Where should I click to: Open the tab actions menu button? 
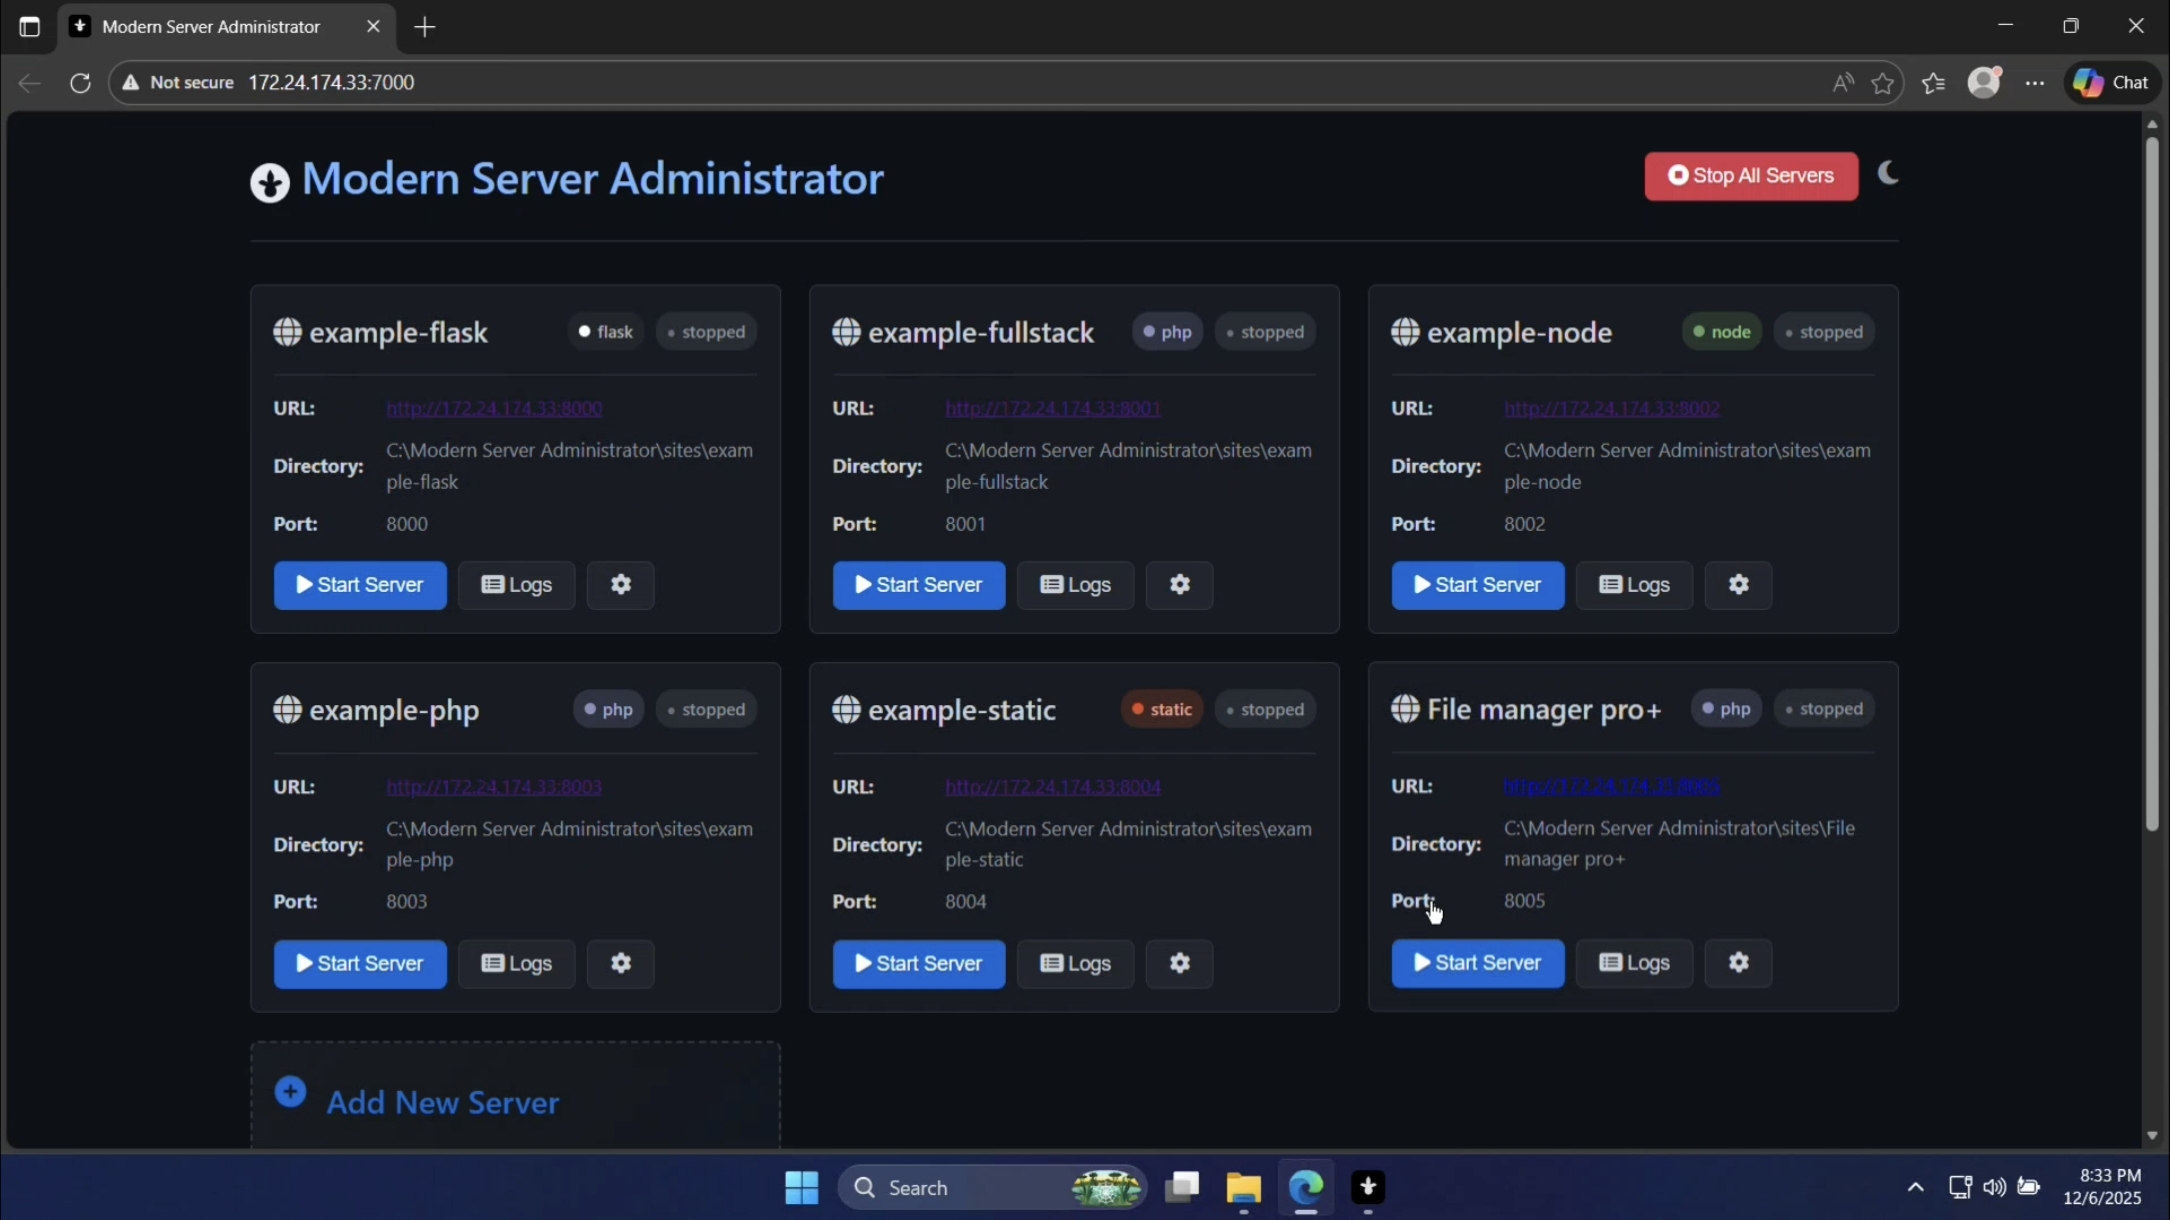point(29,27)
